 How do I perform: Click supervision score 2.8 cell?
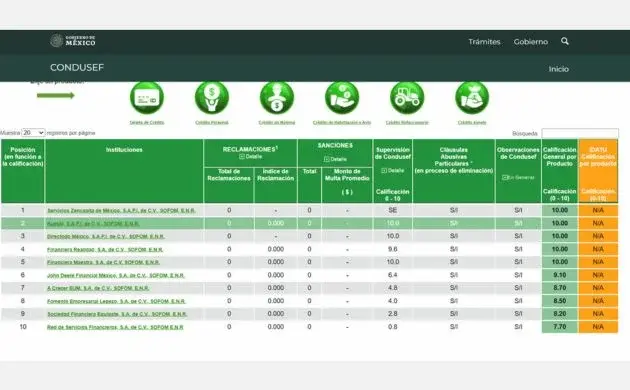point(393,314)
